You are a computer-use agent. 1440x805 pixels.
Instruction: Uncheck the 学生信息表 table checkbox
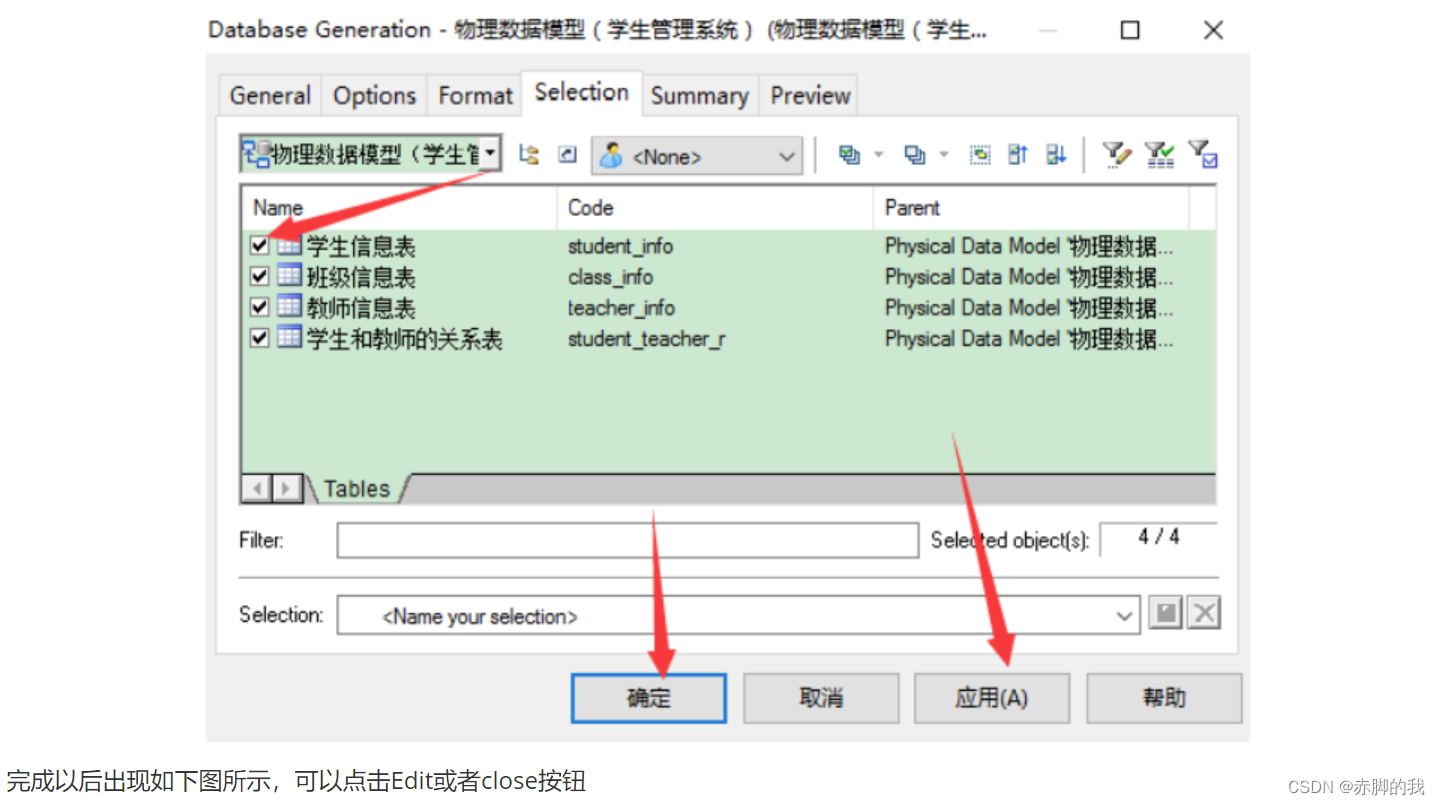click(x=259, y=245)
